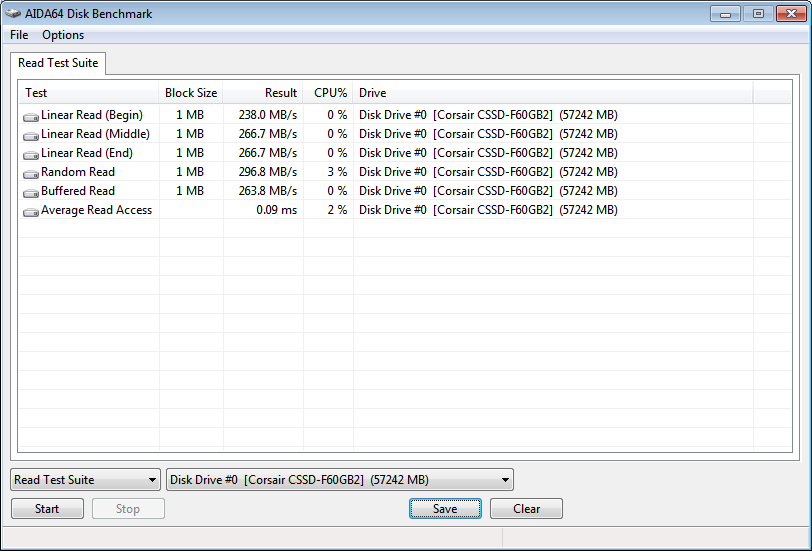Click the AIDA64 title bar app icon

(13, 13)
